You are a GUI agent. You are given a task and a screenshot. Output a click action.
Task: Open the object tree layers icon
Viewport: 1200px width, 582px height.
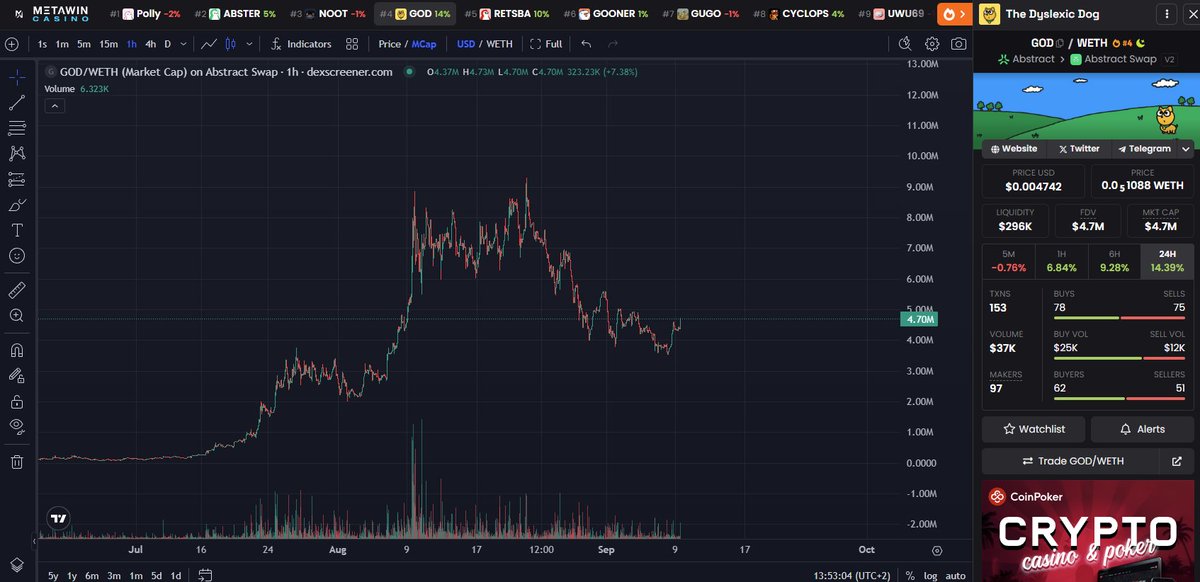[17, 565]
